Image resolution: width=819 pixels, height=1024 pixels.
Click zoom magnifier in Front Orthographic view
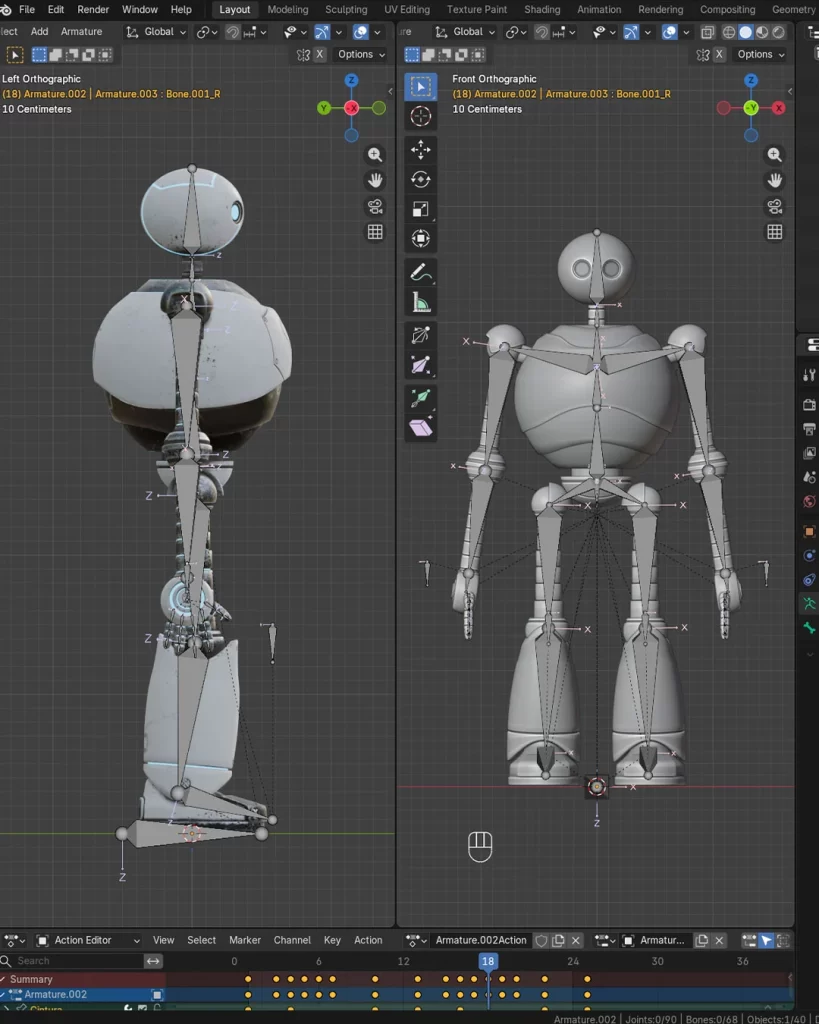[x=775, y=155]
